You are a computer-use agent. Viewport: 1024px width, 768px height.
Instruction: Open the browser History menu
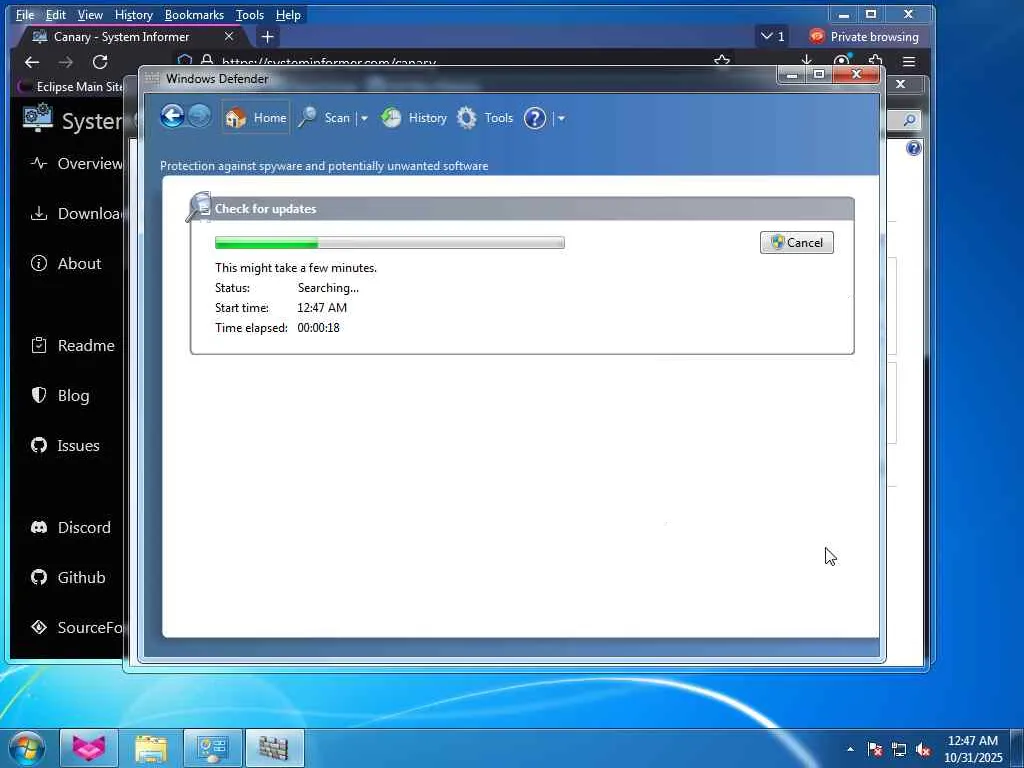133,14
